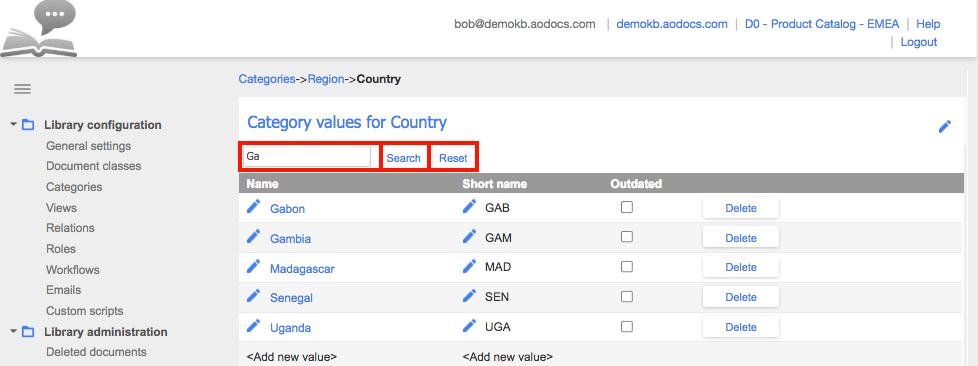Click pencil icon to edit Gabon name

coord(253,207)
